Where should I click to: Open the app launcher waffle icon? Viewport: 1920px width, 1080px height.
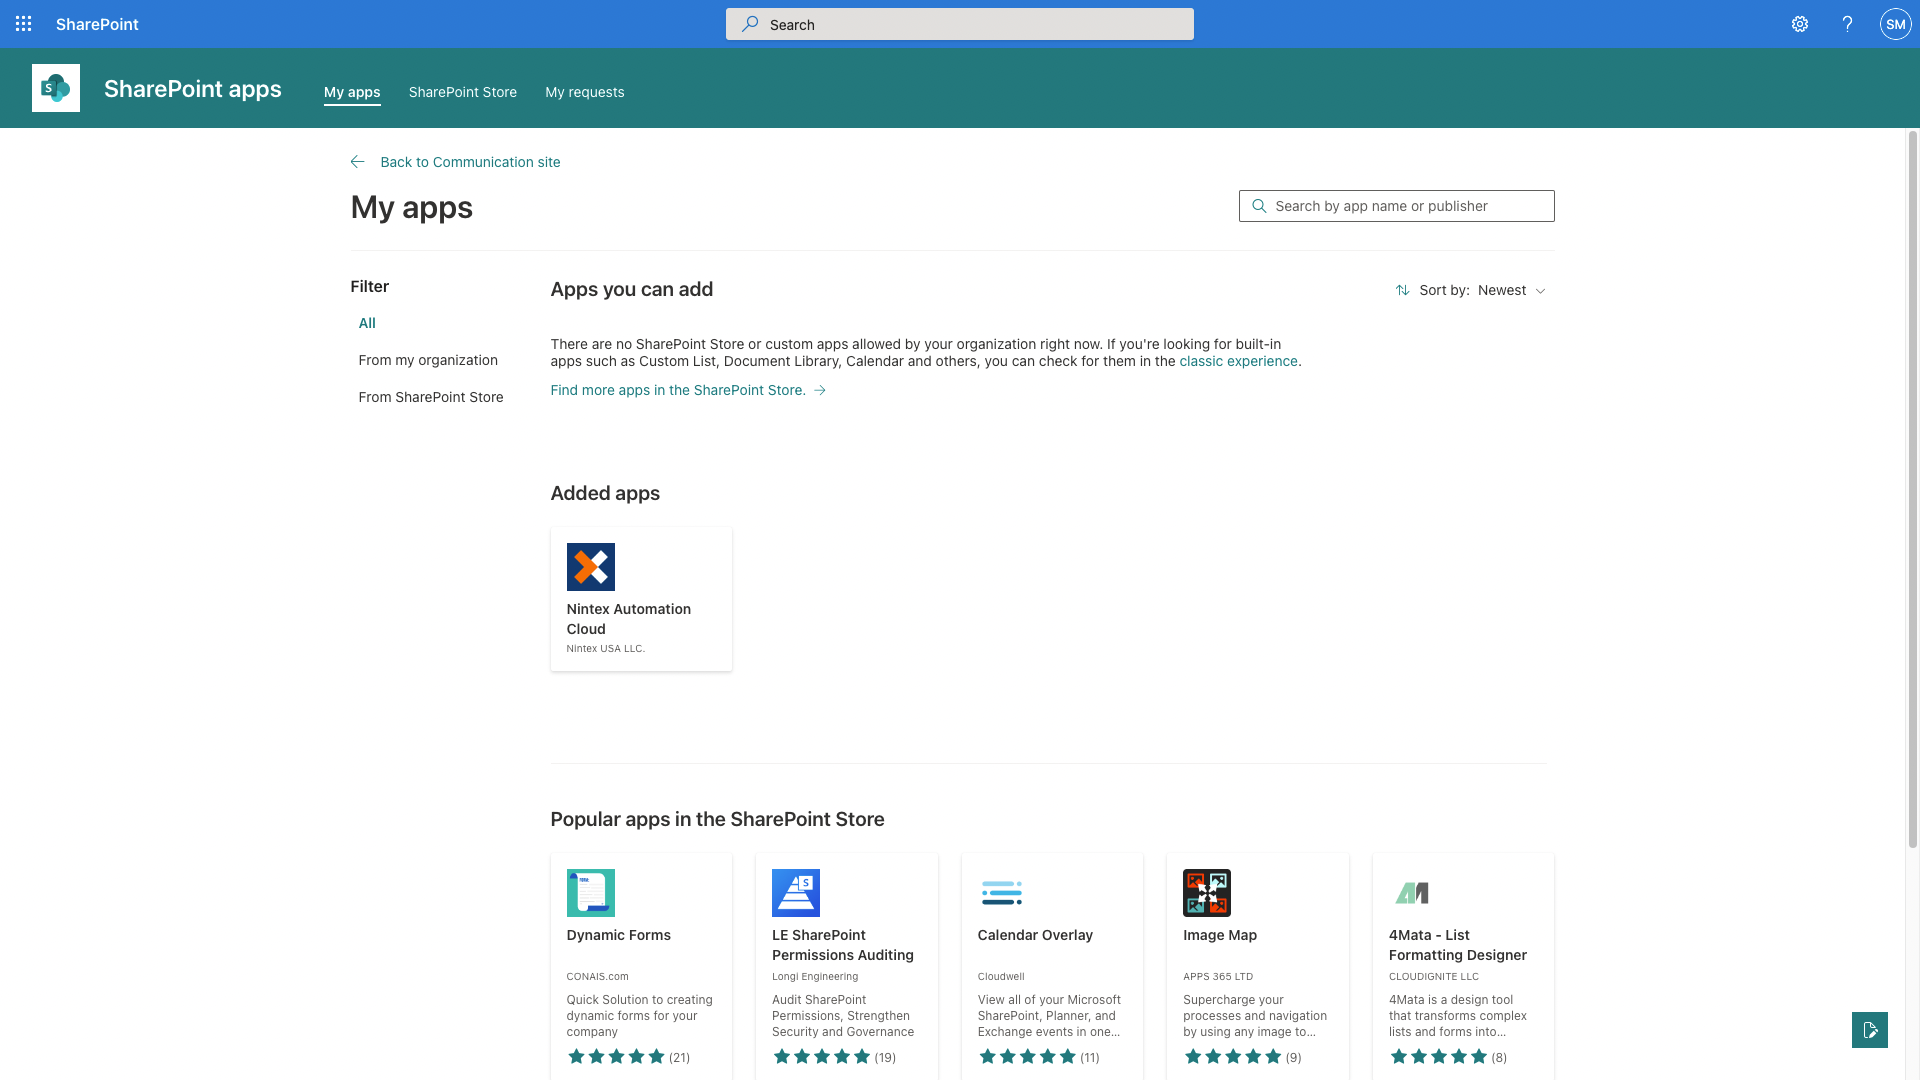click(24, 24)
